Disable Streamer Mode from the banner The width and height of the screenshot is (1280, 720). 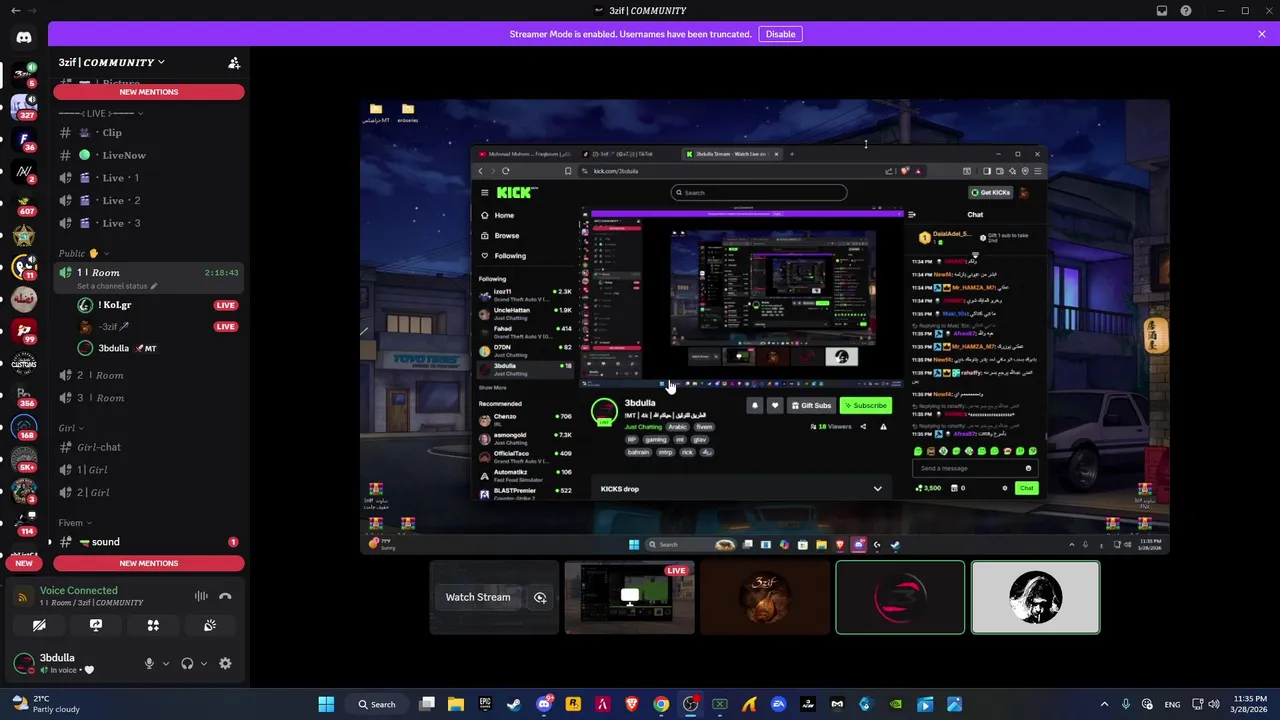pos(780,34)
